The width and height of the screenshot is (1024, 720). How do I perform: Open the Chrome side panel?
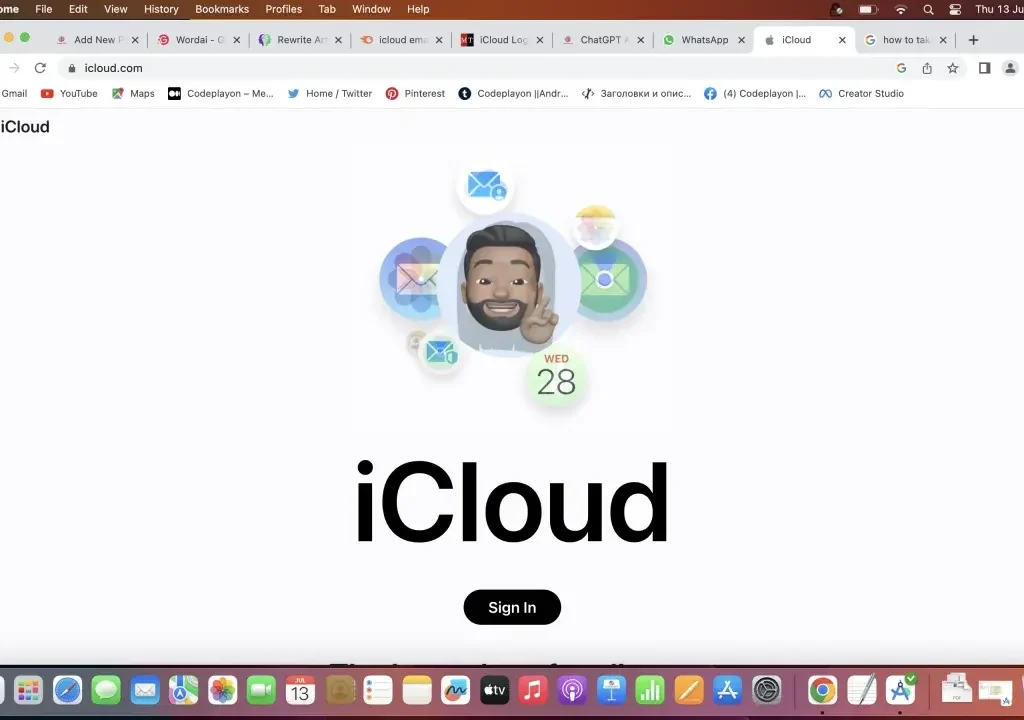coord(984,68)
